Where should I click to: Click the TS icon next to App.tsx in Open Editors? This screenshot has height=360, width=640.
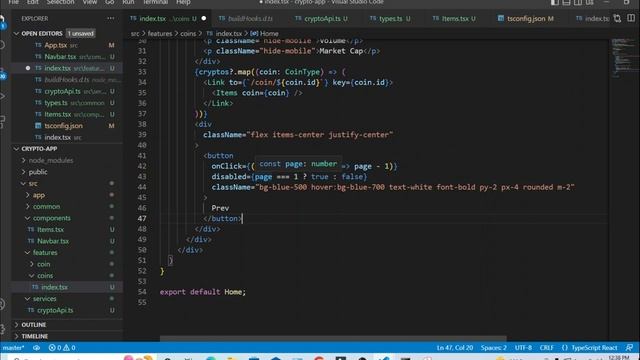pyautogui.click(x=38, y=45)
